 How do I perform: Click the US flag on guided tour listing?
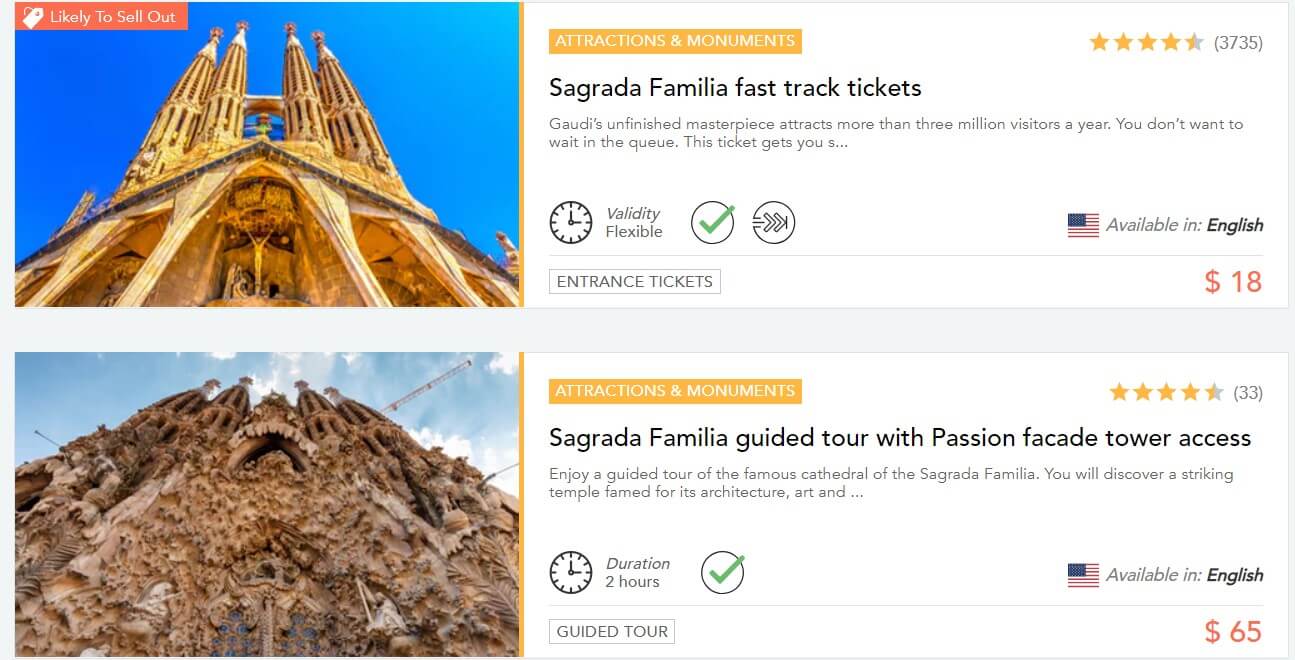pyautogui.click(x=1083, y=575)
